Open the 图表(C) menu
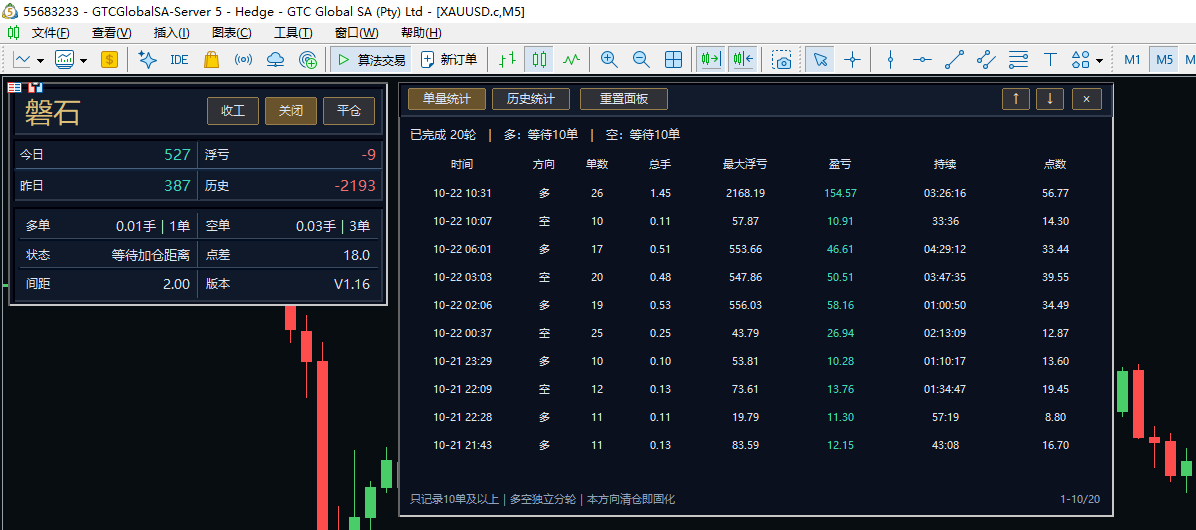Image resolution: width=1196 pixels, height=530 pixels. point(232,33)
